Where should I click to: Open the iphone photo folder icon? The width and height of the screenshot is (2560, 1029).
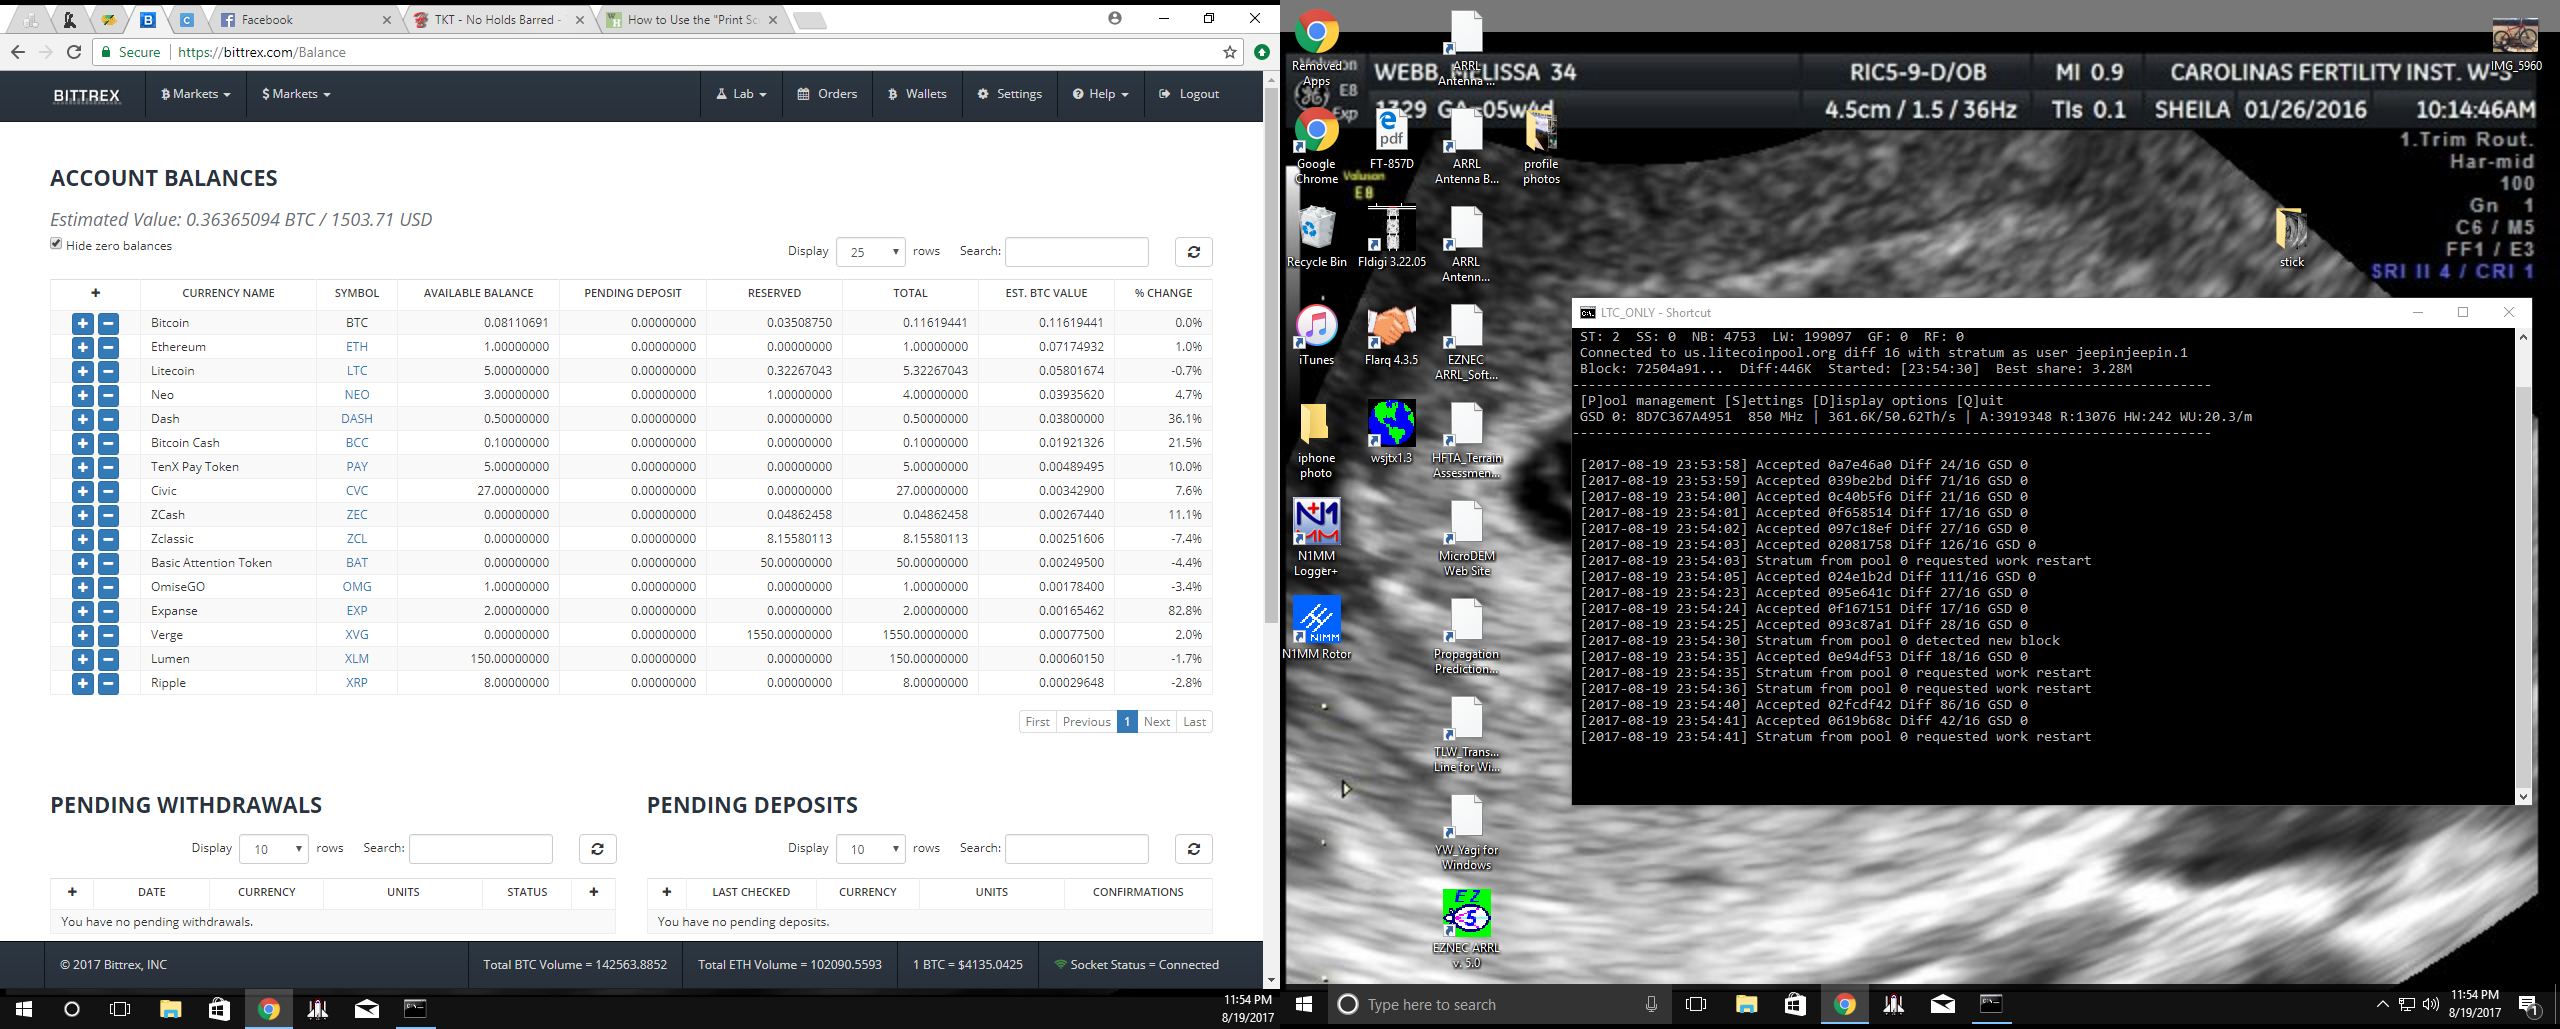(1316, 441)
